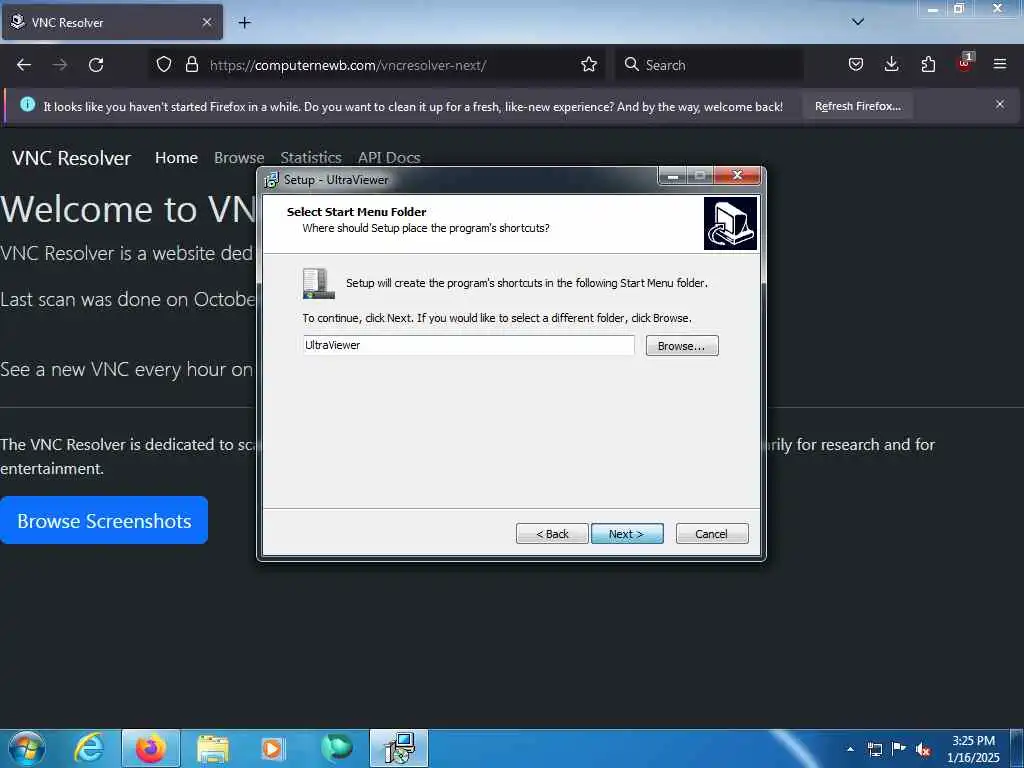Expand the list all tabs chevron
Image resolution: width=1024 pixels, height=768 pixels.
click(858, 22)
